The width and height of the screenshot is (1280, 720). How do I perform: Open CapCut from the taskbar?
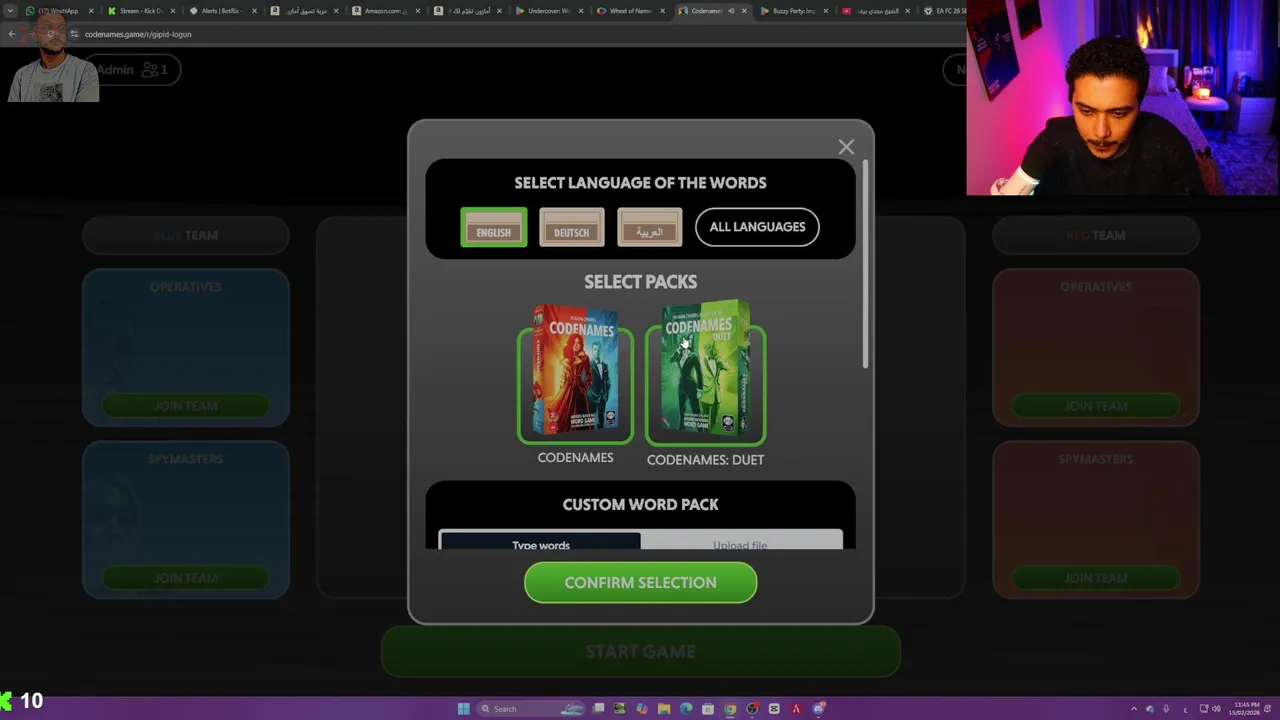[x=774, y=709]
